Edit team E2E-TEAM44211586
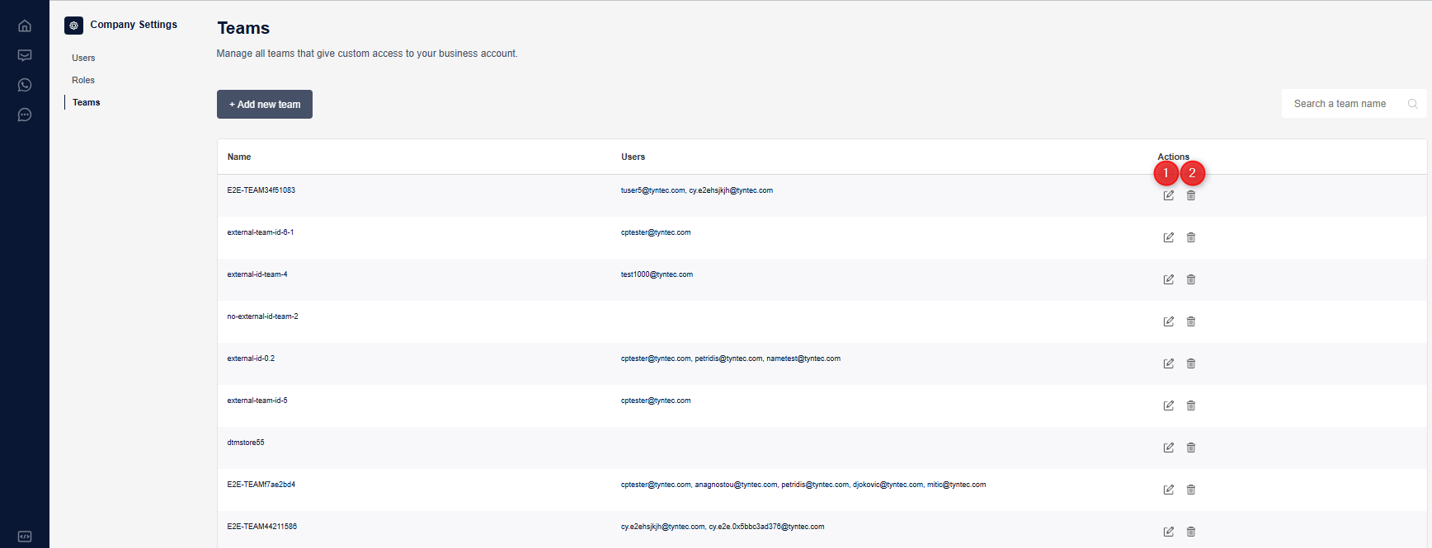Image resolution: width=1432 pixels, height=548 pixels. pyautogui.click(x=1168, y=531)
